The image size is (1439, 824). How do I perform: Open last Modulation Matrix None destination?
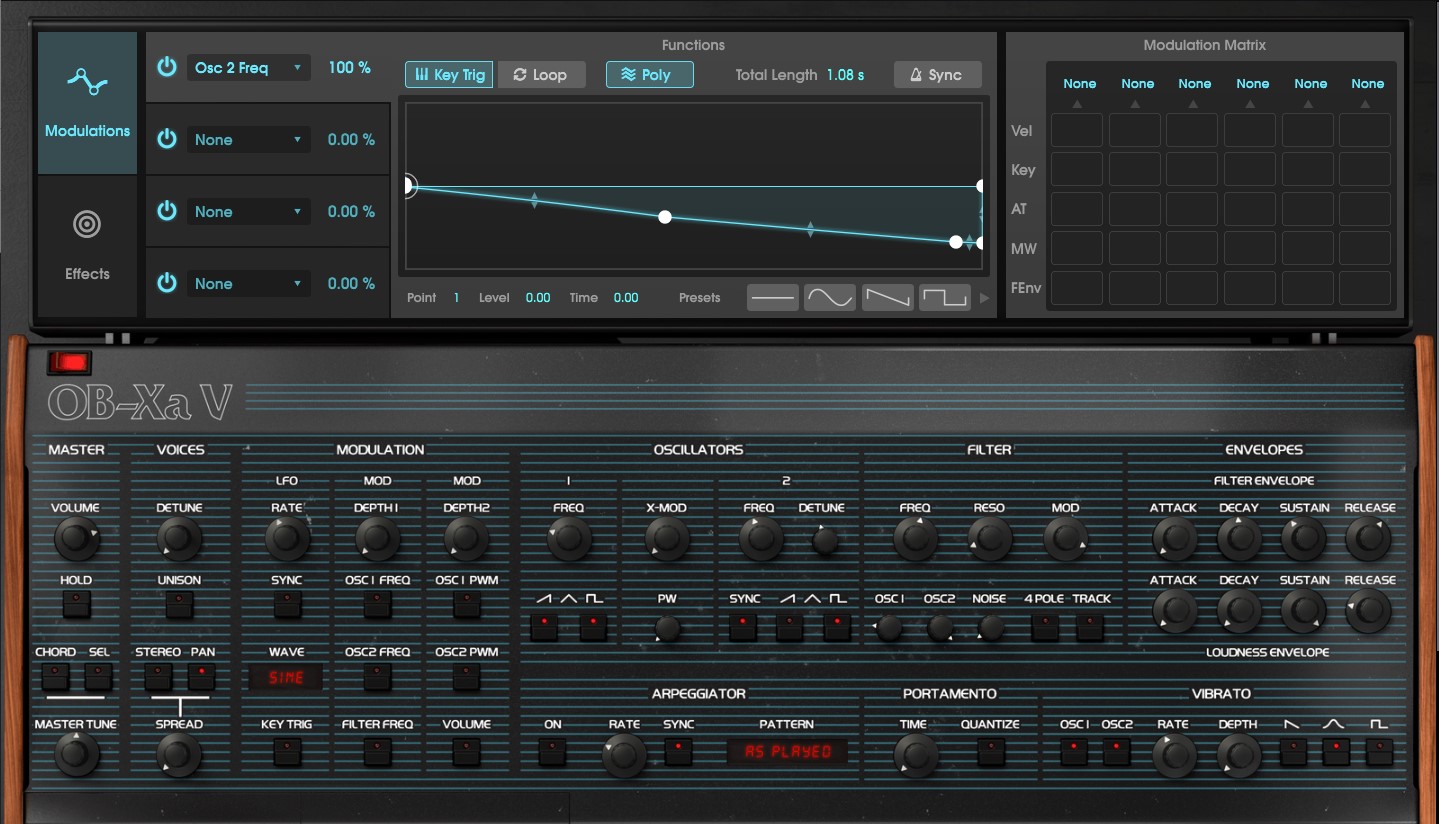(x=1367, y=84)
